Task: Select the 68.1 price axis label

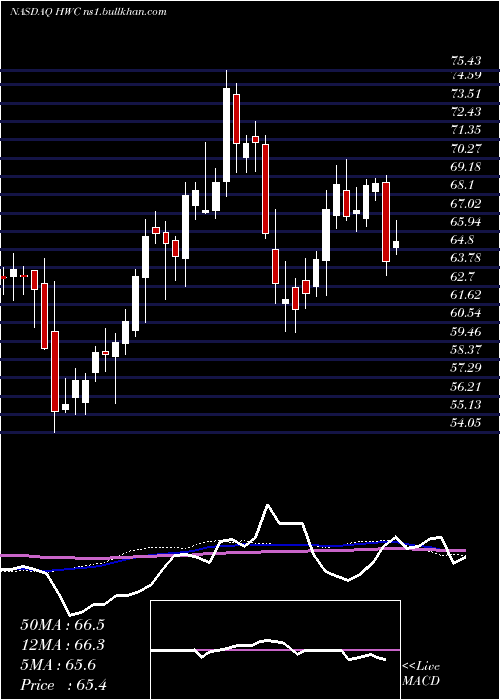Action: [x=460, y=185]
